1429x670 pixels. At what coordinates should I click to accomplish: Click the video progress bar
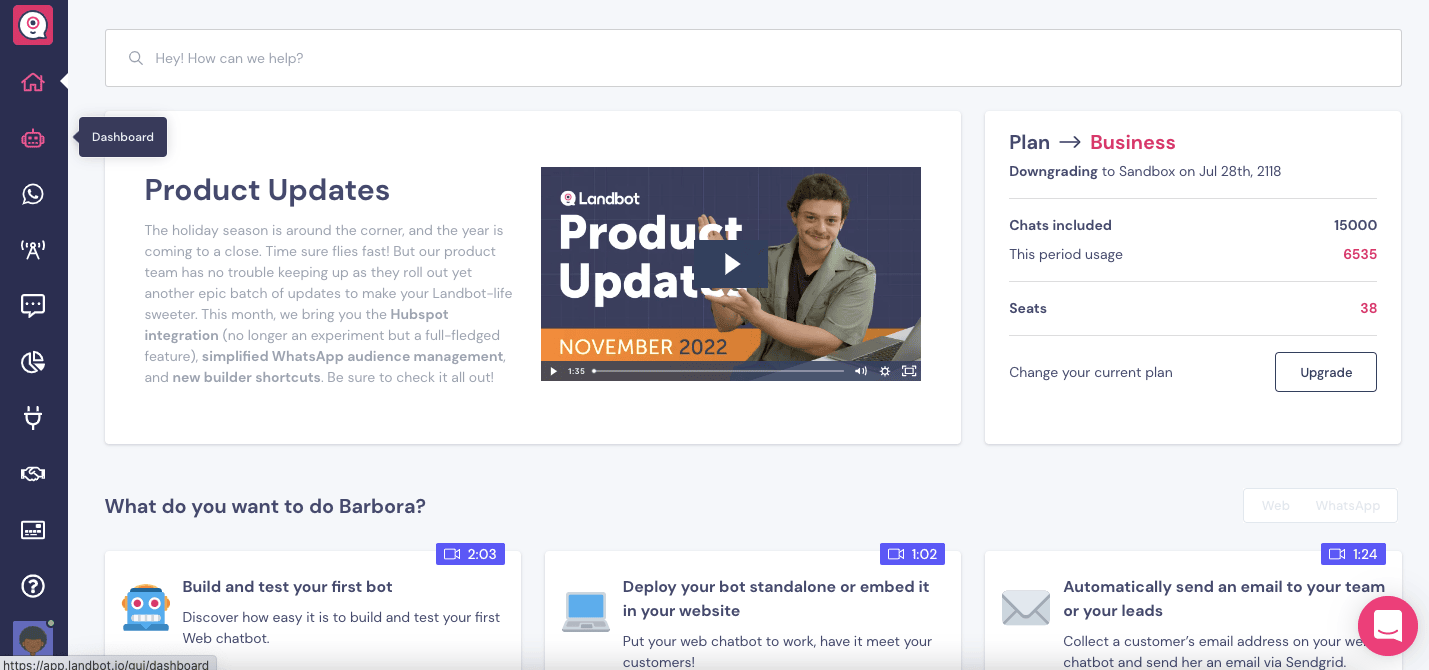coord(718,371)
